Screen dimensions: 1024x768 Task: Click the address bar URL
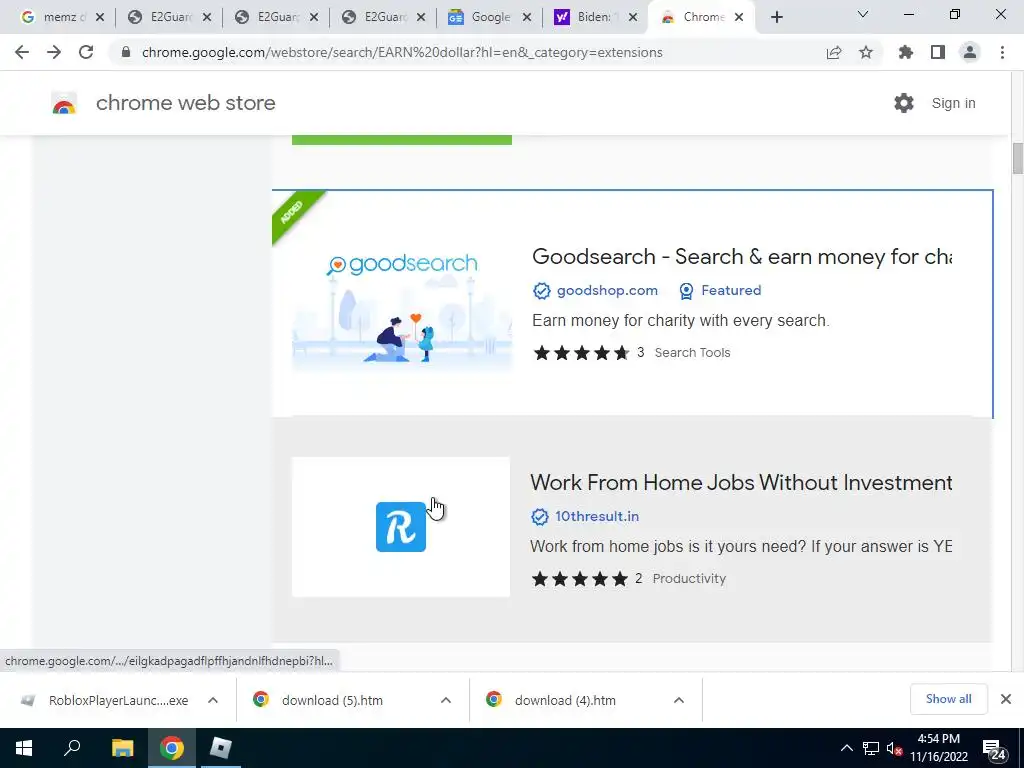coord(402,52)
